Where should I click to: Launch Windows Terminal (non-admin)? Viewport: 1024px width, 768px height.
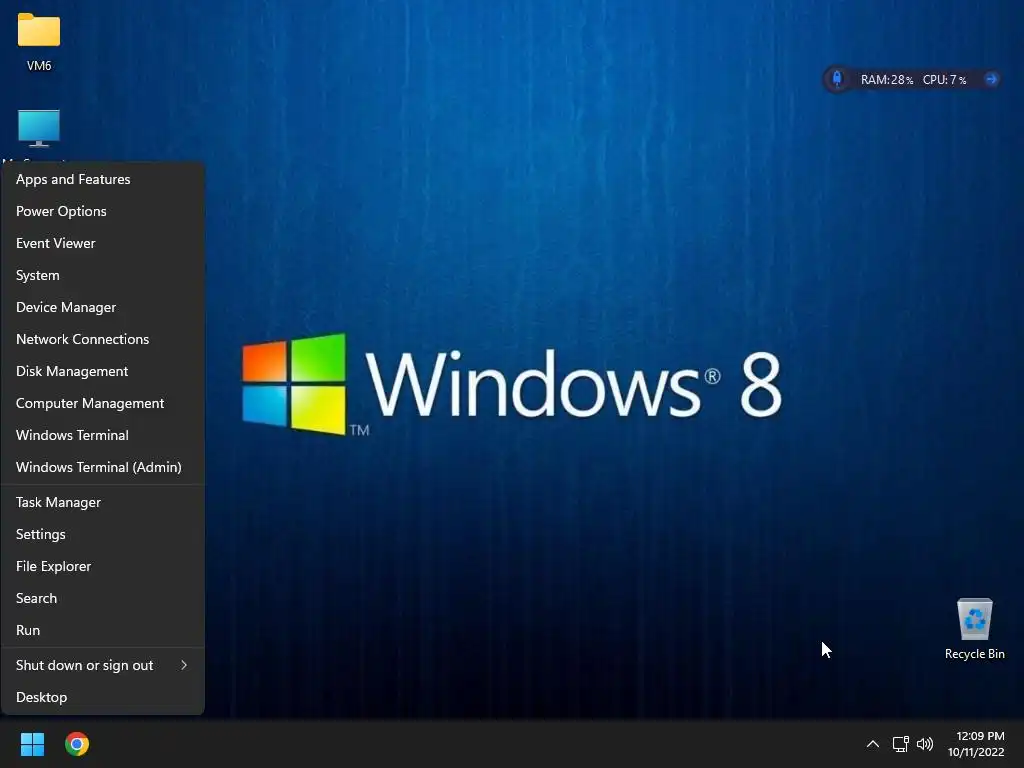(x=103, y=435)
